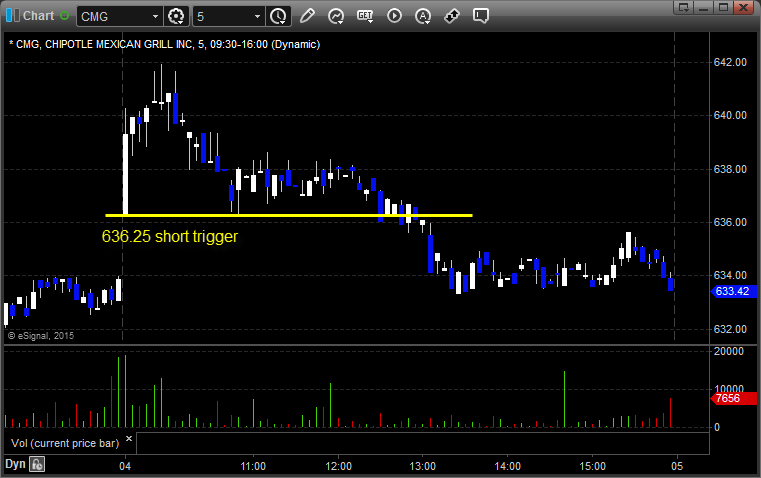
Task: Click the play replay button icon
Action: pyautogui.click(x=394, y=16)
